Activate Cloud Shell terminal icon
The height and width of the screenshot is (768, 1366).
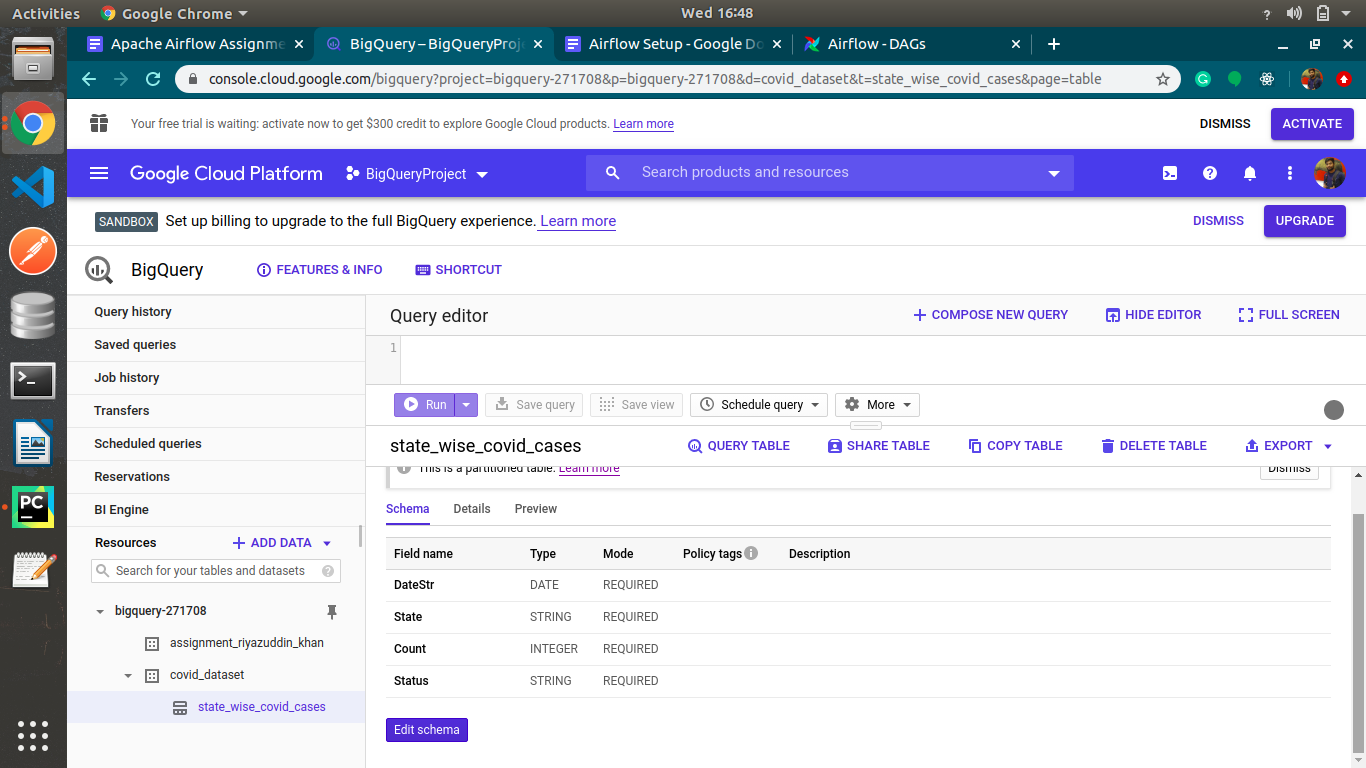pos(1170,173)
